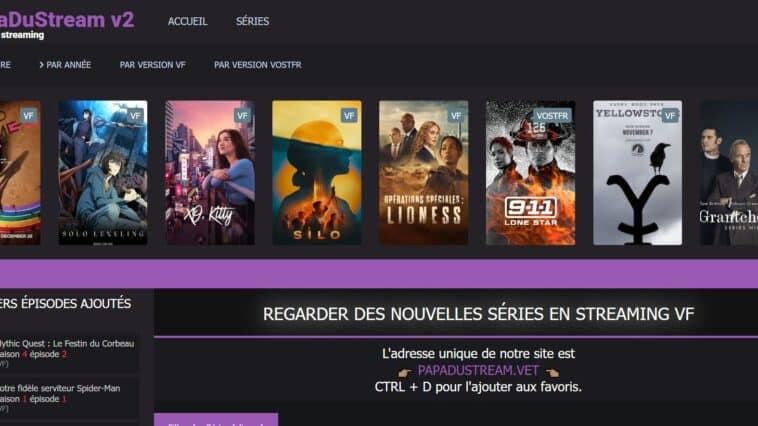Filter series by PAR VERSION VOSTFR
The height and width of the screenshot is (426, 758).
[258, 65]
